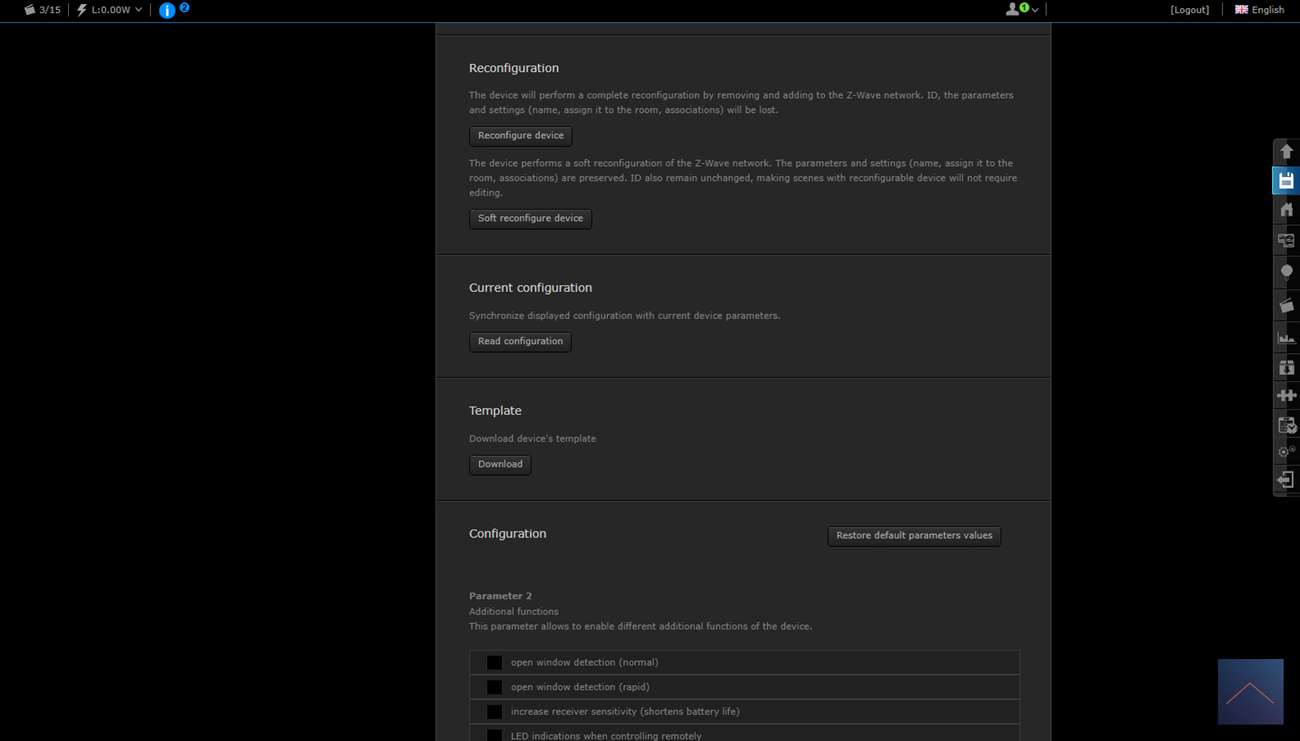Screen dimensions: 1300x741
Task: Click the gears icon in the right sidebar
Action: [1286, 452]
